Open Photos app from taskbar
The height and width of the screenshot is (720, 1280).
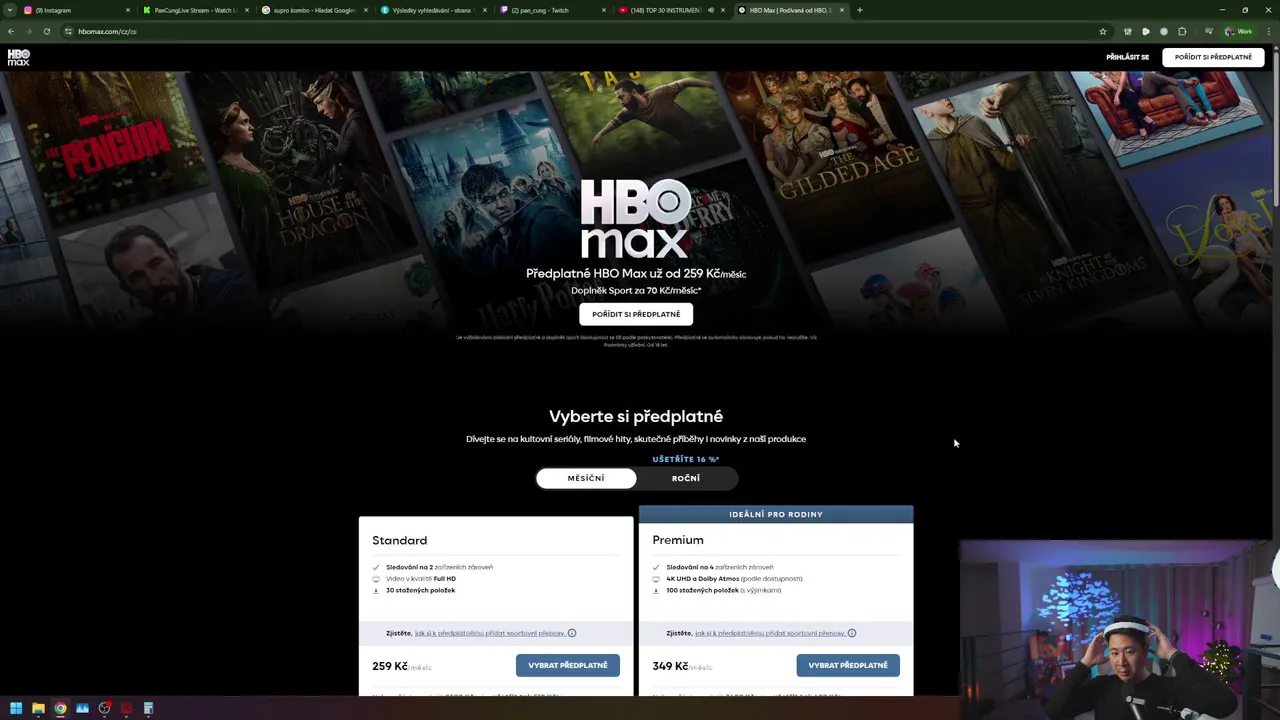(82, 709)
